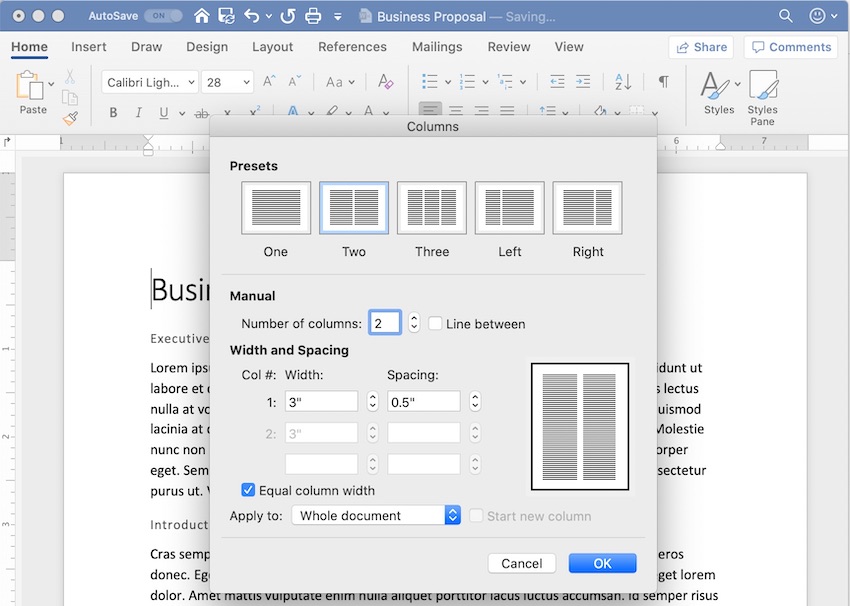This screenshot has width=850, height=606.
Task: Select the Format Painter tool
Action: point(70,119)
